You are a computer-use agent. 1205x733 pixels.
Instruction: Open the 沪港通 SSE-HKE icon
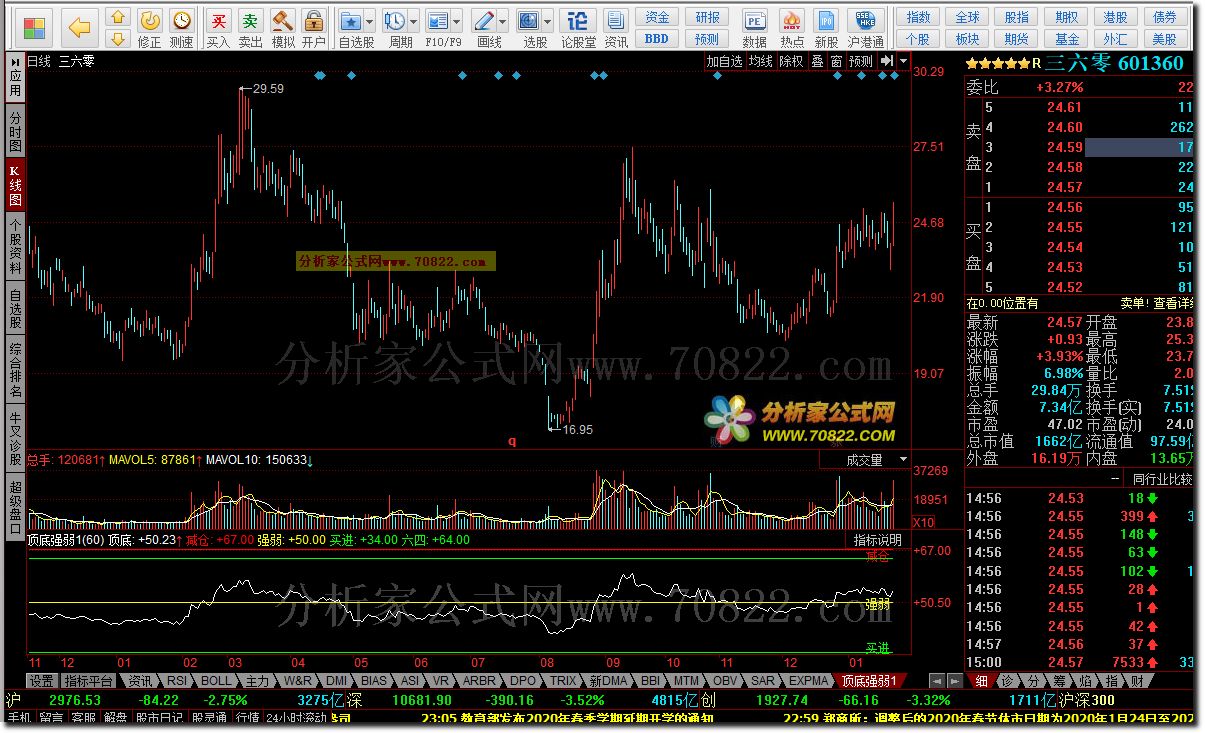click(x=865, y=27)
